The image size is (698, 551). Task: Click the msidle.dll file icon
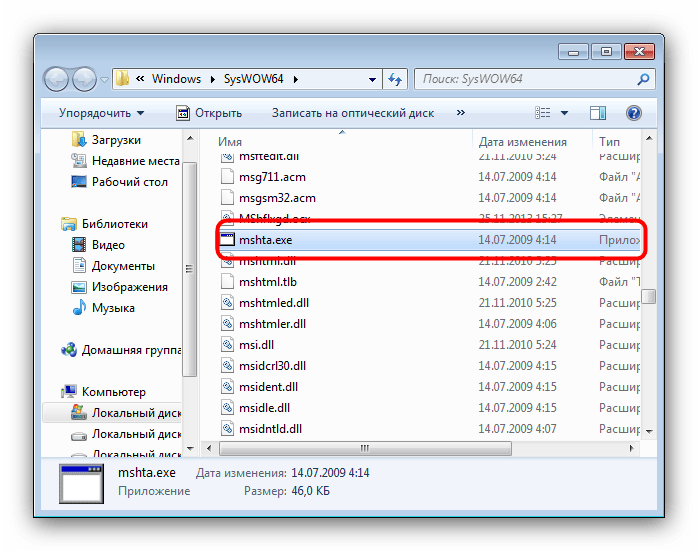(x=227, y=408)
